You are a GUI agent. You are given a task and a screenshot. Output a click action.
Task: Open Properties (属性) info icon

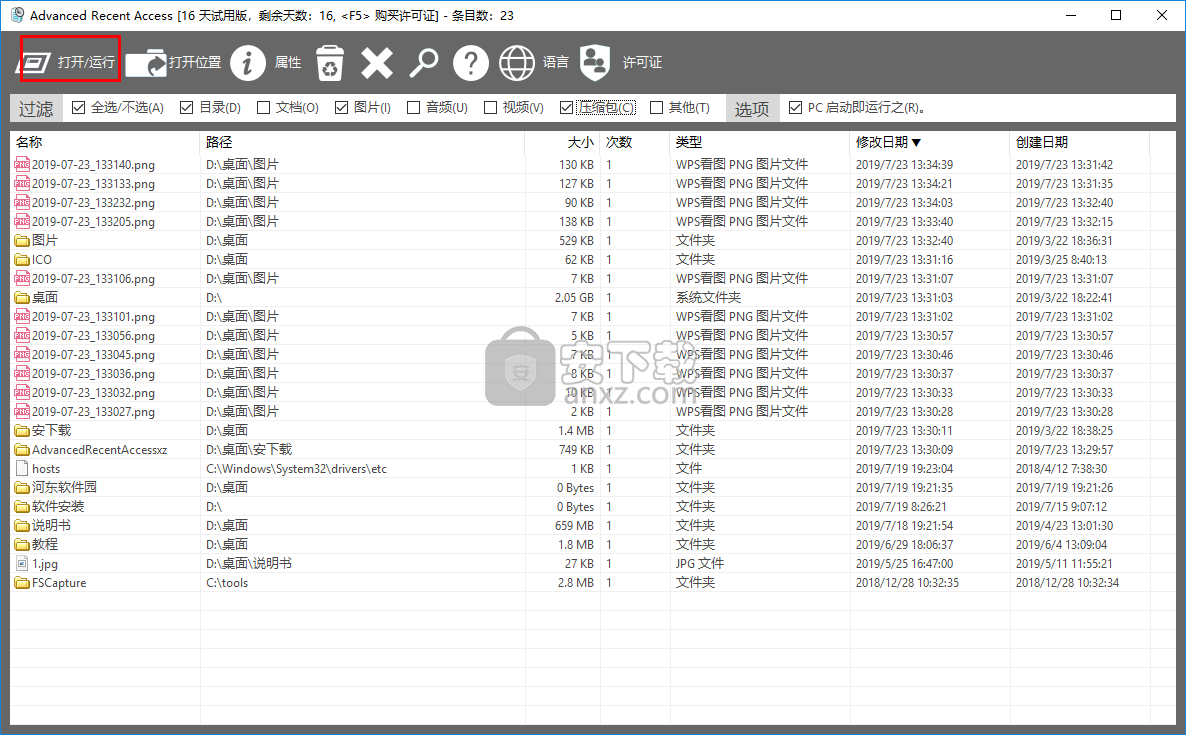[248, 63]
